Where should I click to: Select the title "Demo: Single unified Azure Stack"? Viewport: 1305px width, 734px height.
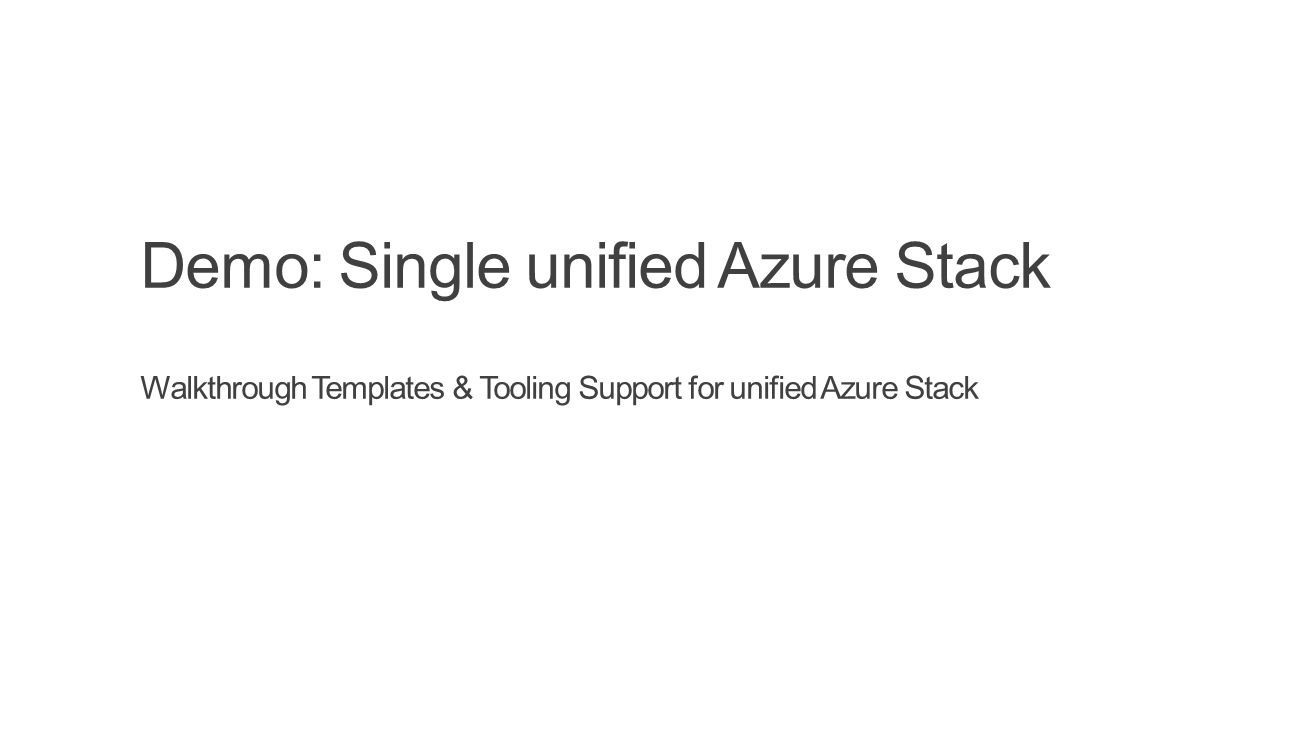[x=595, y=269]
